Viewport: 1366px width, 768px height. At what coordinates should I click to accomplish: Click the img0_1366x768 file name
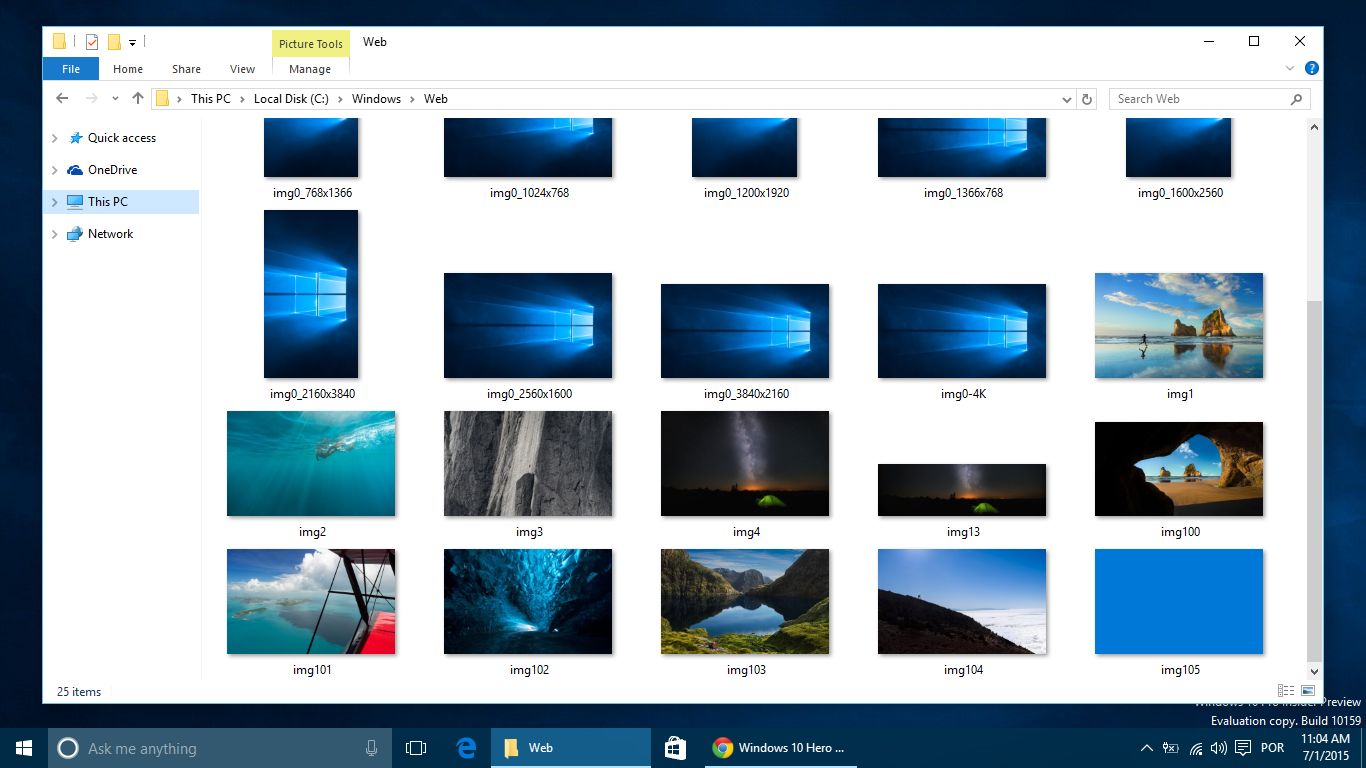963,193
